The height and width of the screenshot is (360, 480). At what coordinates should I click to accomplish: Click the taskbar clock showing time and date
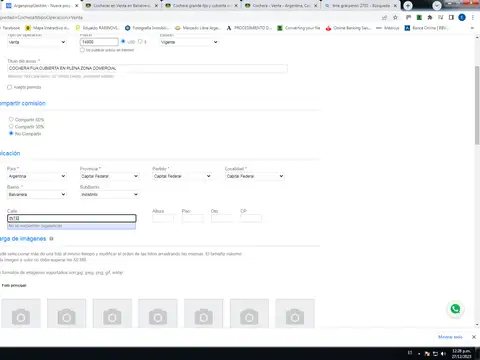tap(461, 354)
